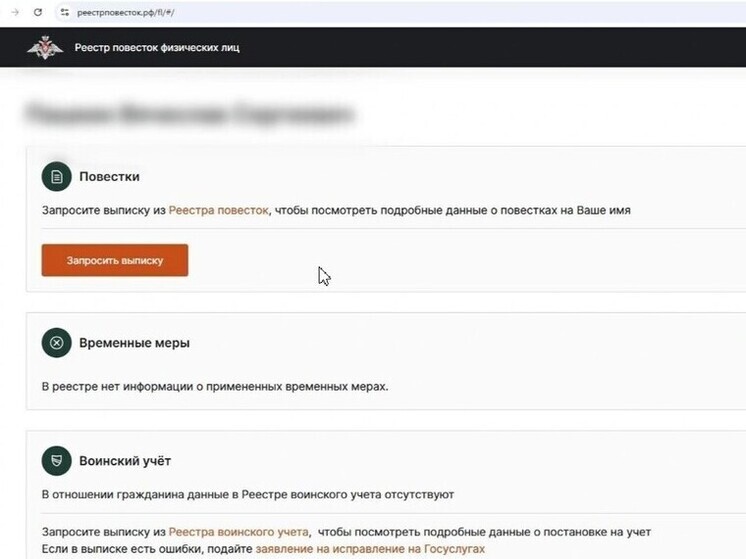Image resolution: width=746 pixels, height=559 pixels.
Task: Click header title Реестр повесток физических лиц
Action: [x=157, y=48]
